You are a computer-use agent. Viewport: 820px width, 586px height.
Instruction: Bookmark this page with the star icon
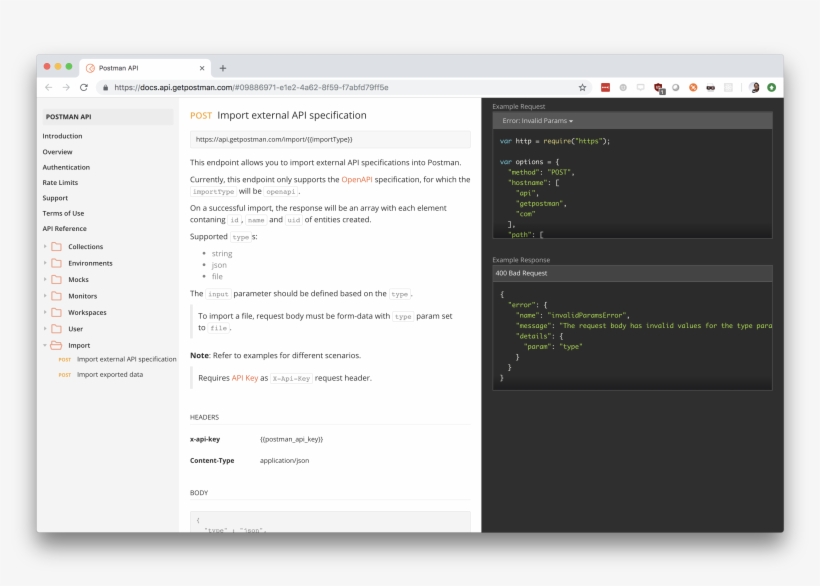tap(582, 88)
